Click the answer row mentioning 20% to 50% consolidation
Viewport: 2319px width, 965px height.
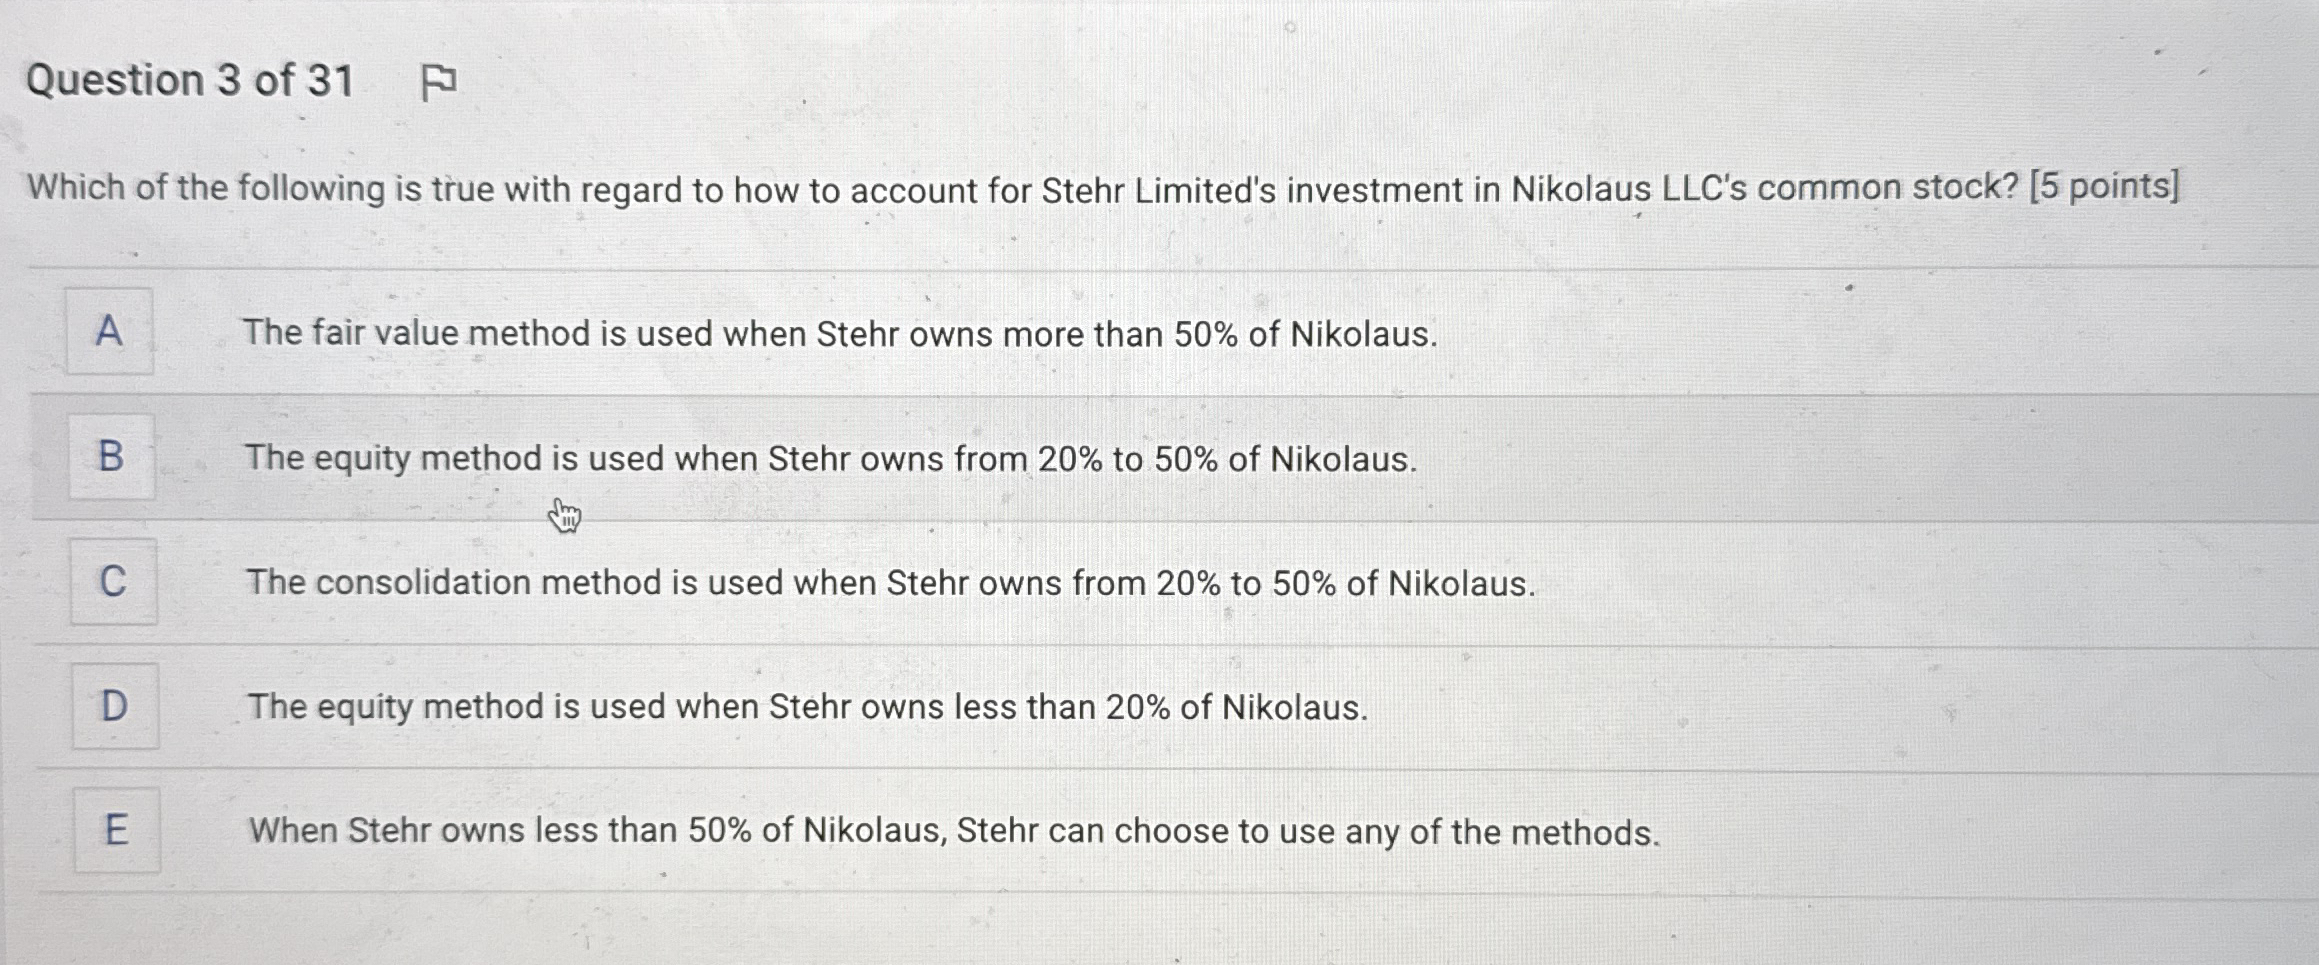[890, 583]
